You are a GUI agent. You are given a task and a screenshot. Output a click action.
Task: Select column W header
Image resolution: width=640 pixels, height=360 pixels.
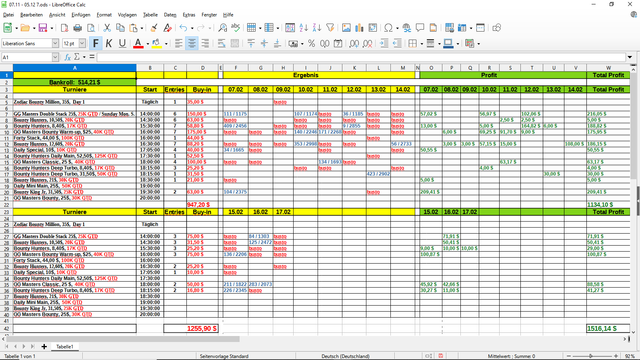click(608, 68)
